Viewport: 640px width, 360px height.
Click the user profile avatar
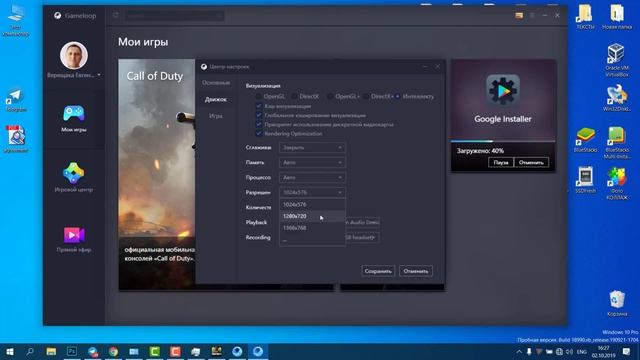click(x=74, y=55)
